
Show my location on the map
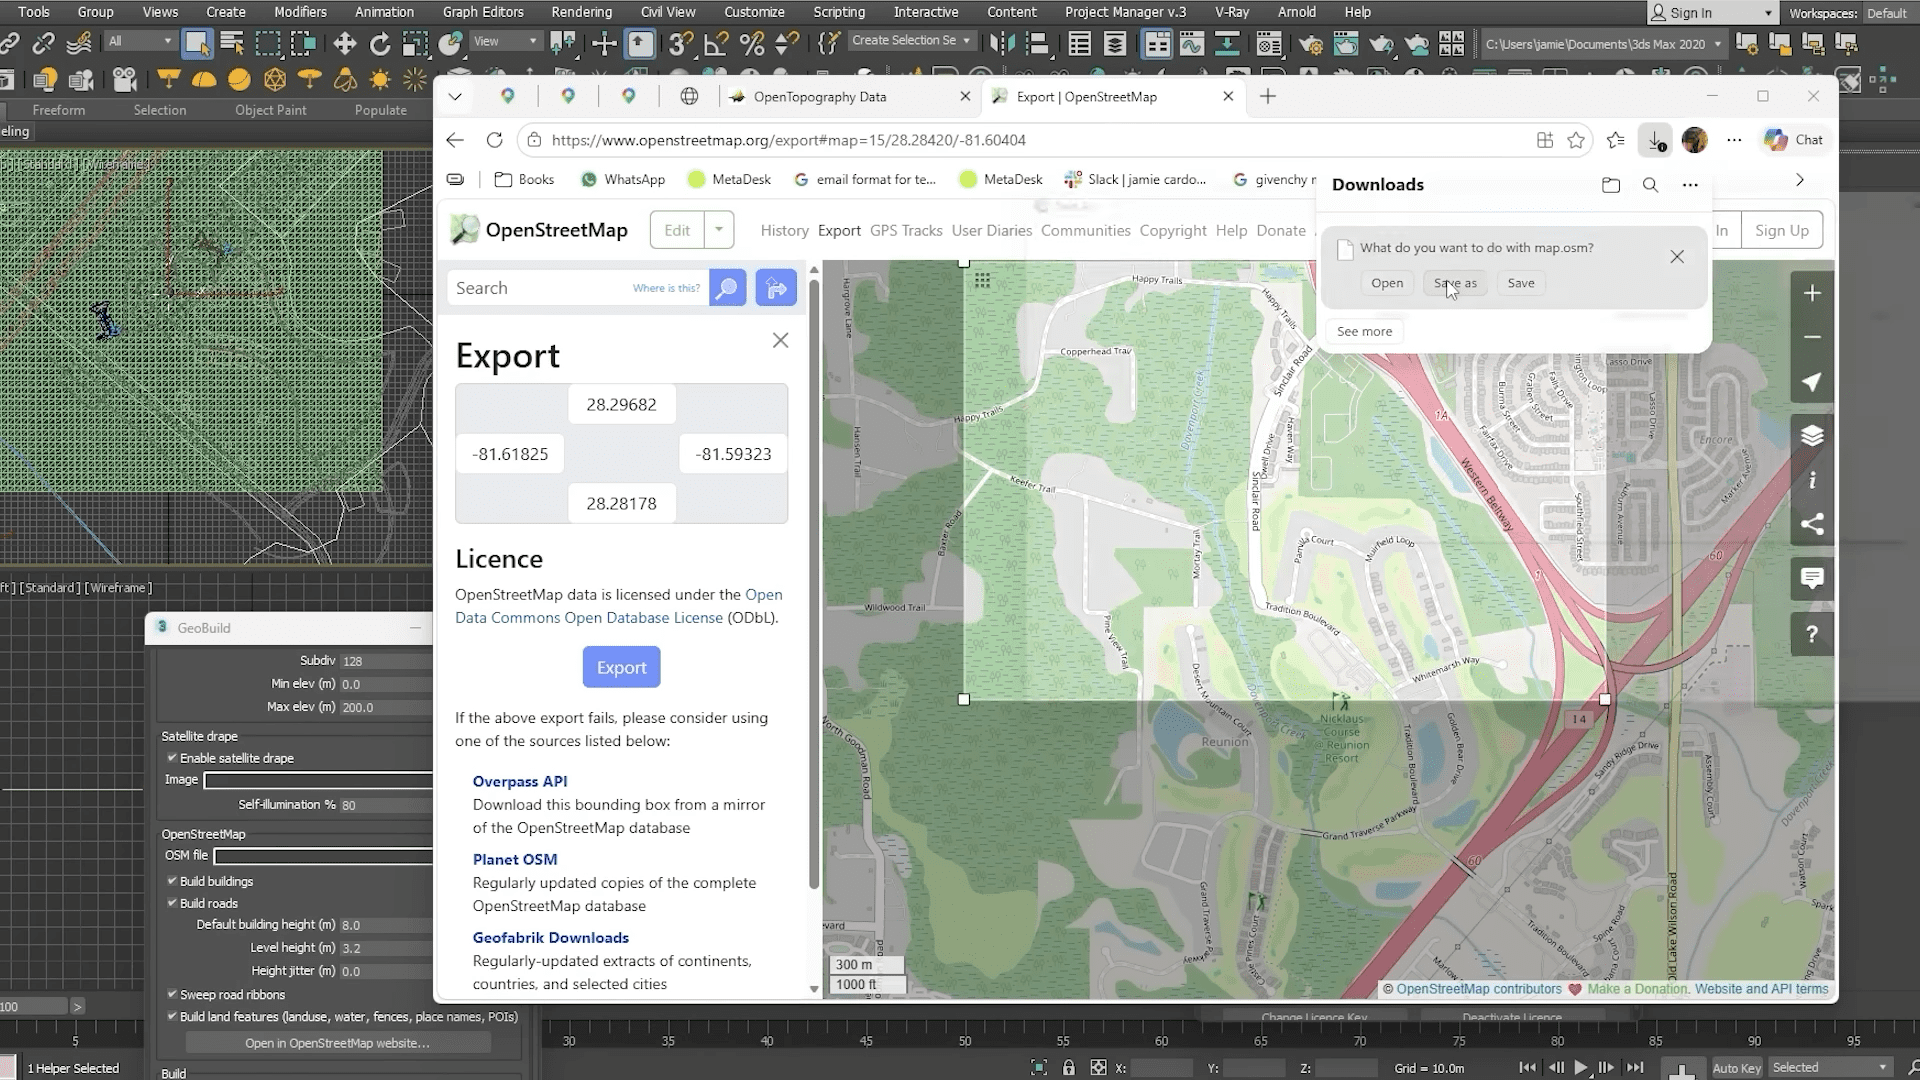point(1812,382)
